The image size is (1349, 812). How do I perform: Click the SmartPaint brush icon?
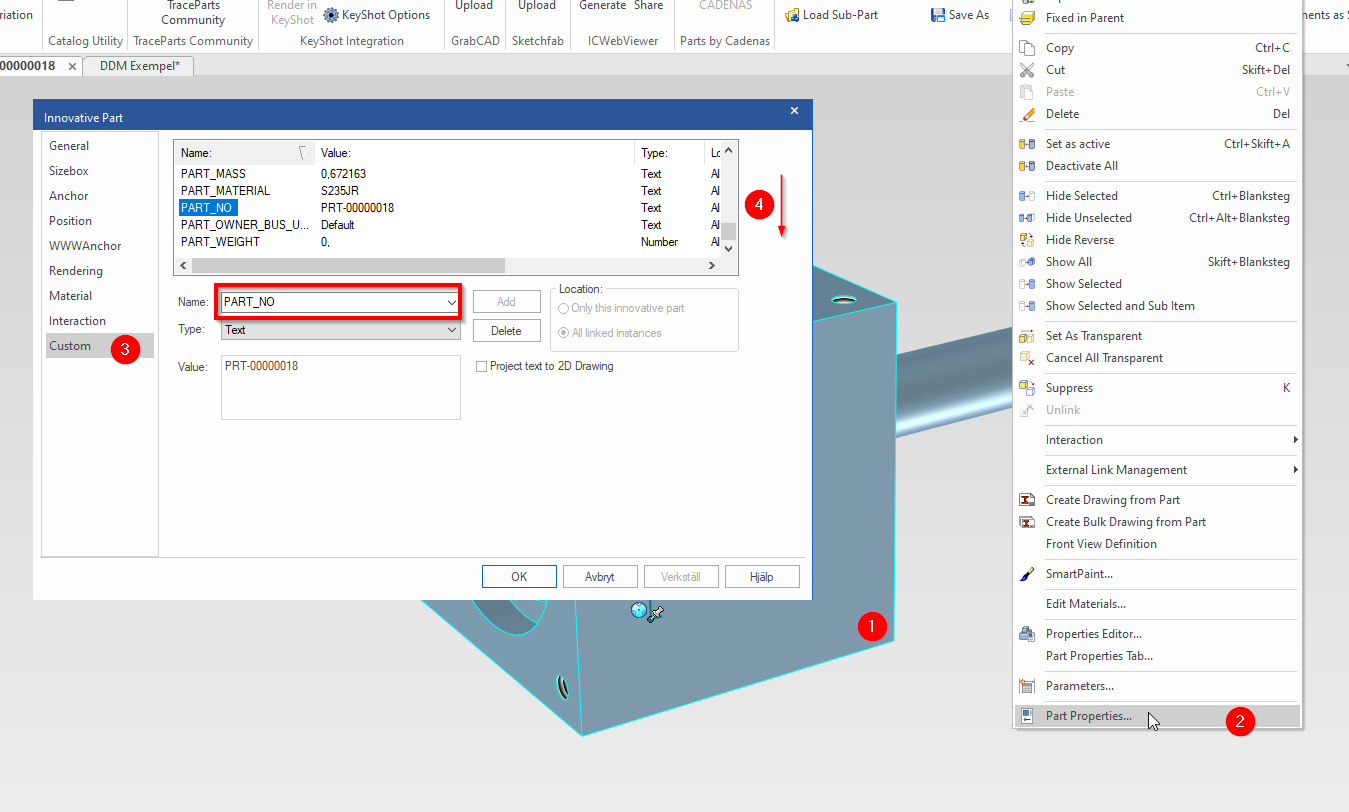point(1027,574)
